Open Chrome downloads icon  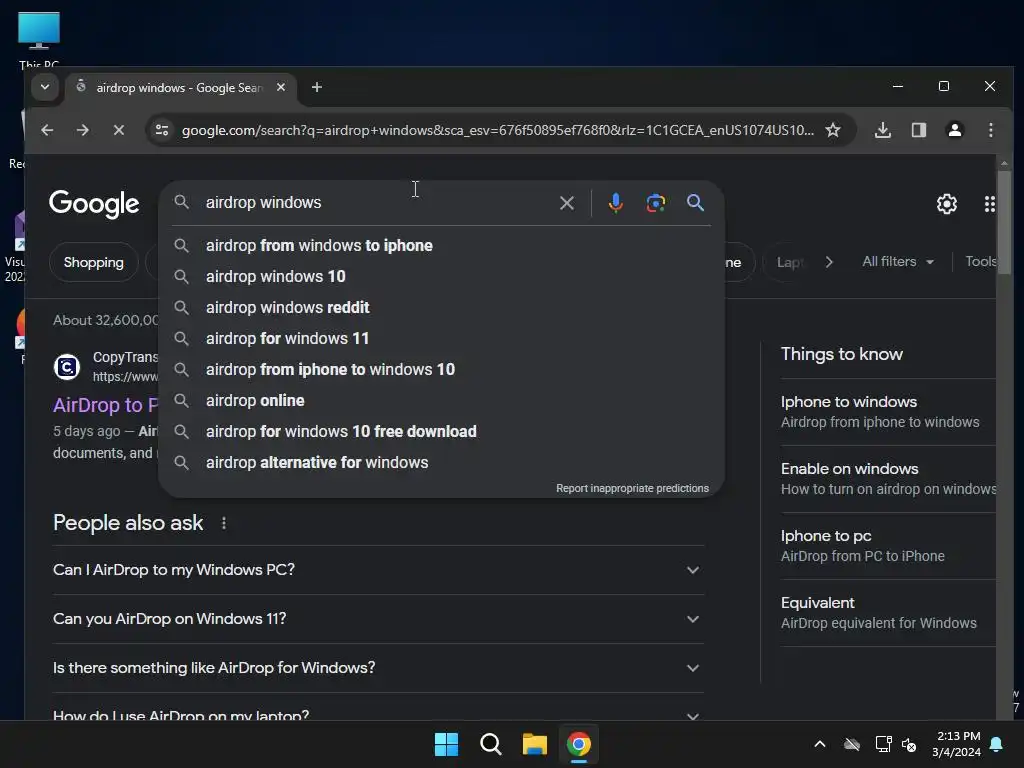click(882, 130)
